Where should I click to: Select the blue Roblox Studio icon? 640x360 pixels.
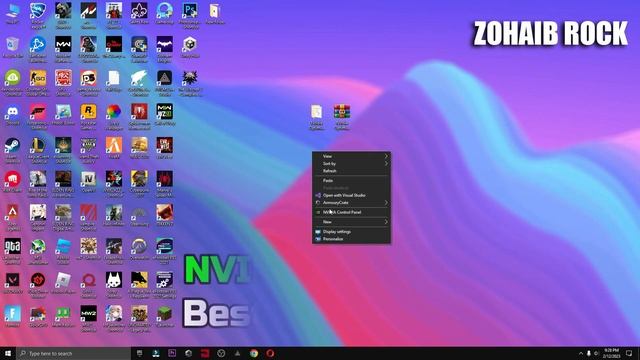pyautogui.click(x=63, y=246)
